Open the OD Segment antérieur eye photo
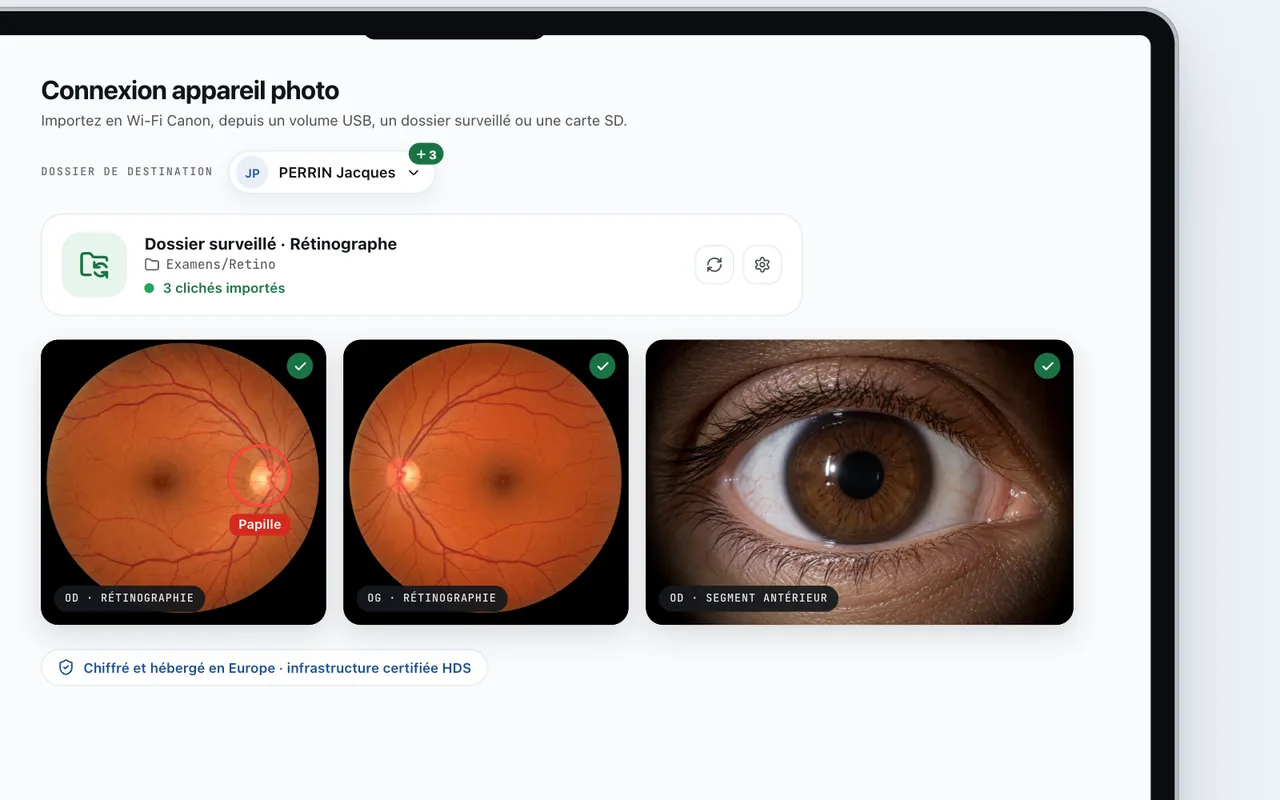The height and width of the screenshot is (800, 1280). tap(860, 482)
